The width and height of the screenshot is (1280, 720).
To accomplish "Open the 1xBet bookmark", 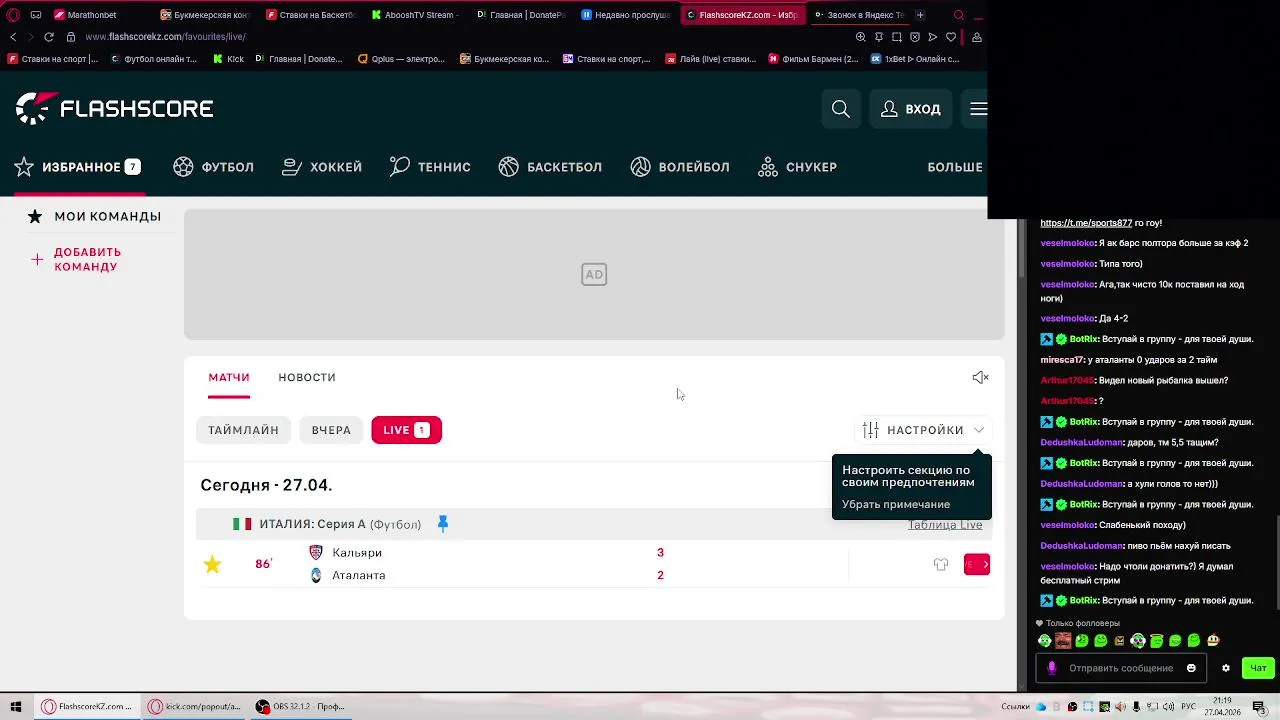I will (x=915, y=59).
